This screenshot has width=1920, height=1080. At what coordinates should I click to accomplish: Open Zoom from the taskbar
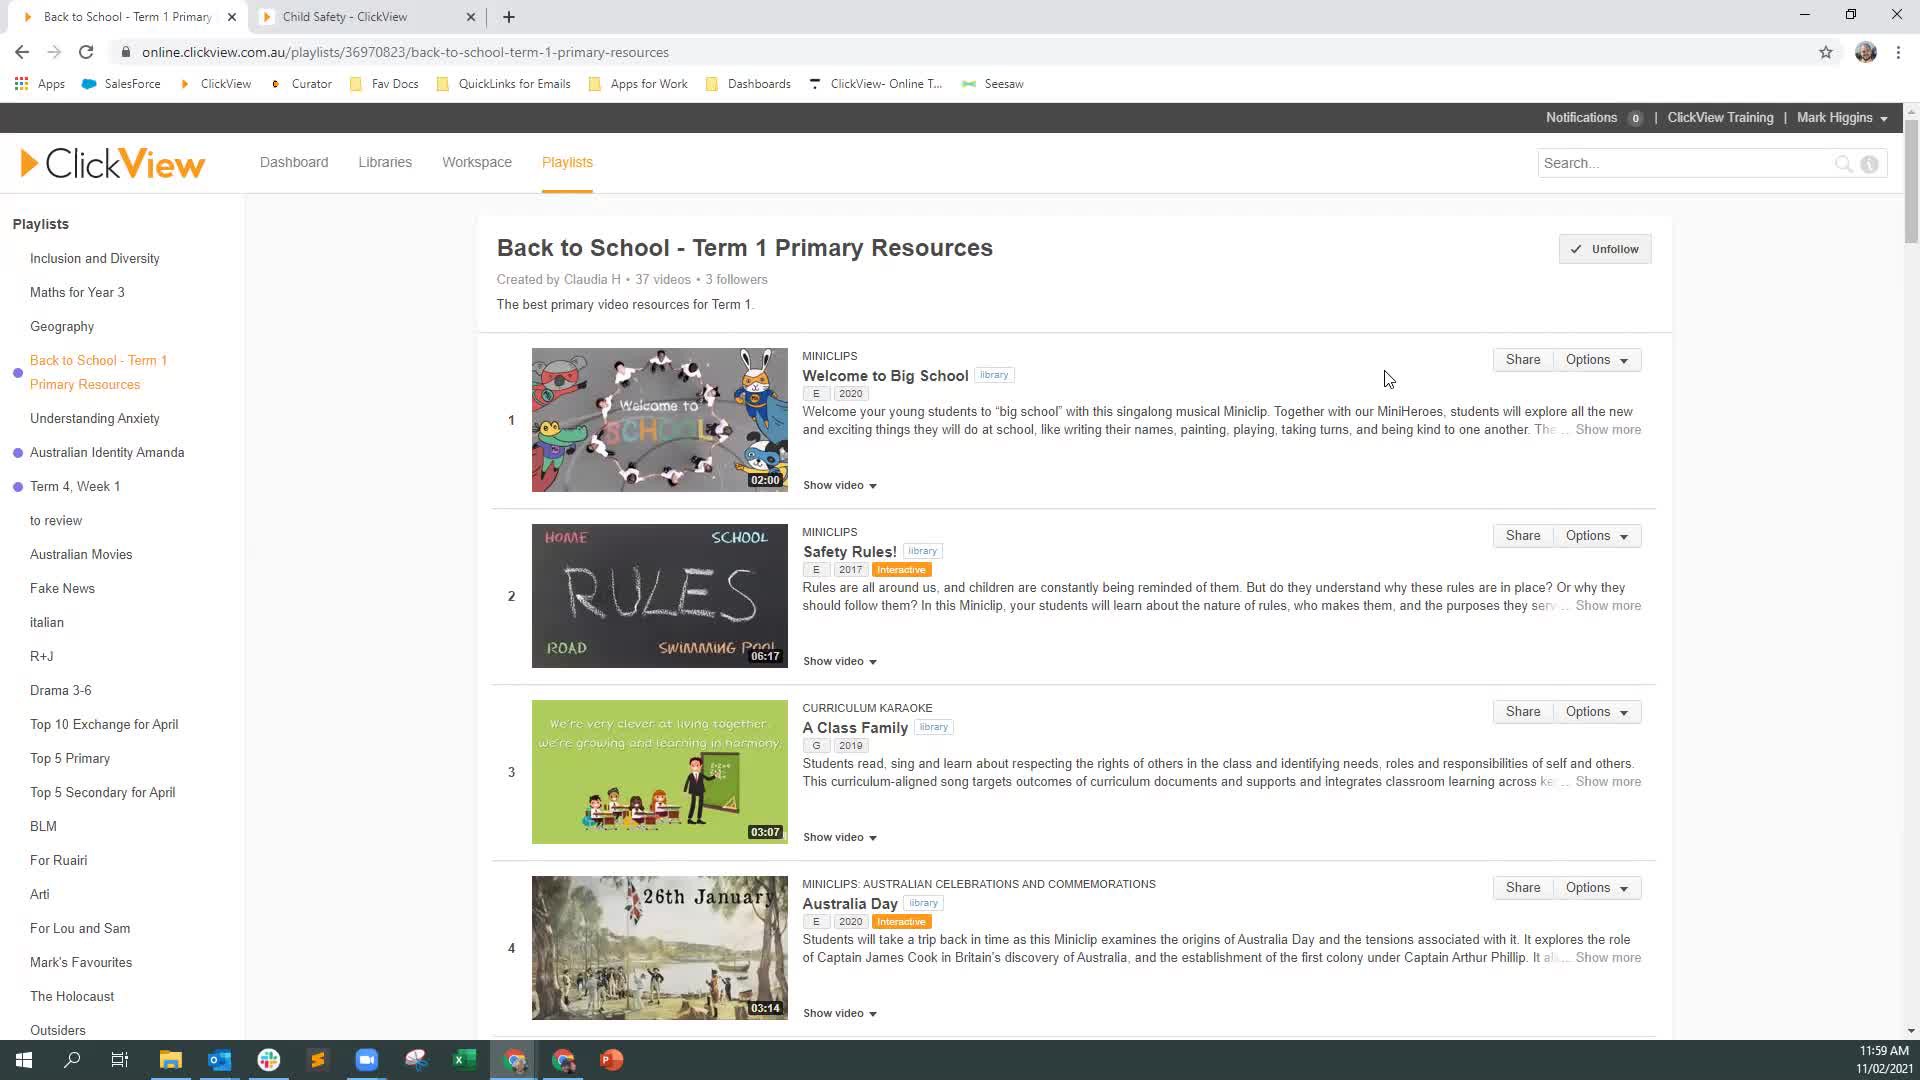tap(367, 1060)
